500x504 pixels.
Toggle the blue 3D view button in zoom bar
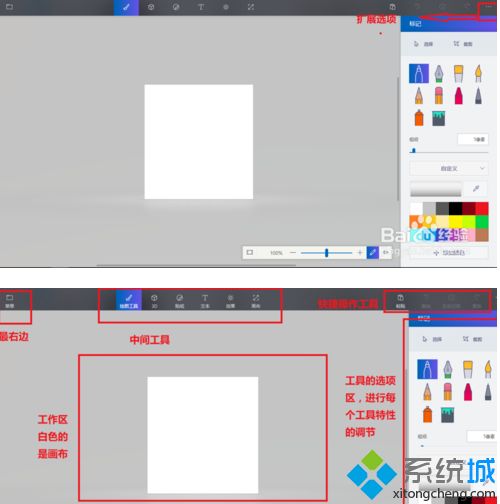pyautogui.click(x=372, y=253)
